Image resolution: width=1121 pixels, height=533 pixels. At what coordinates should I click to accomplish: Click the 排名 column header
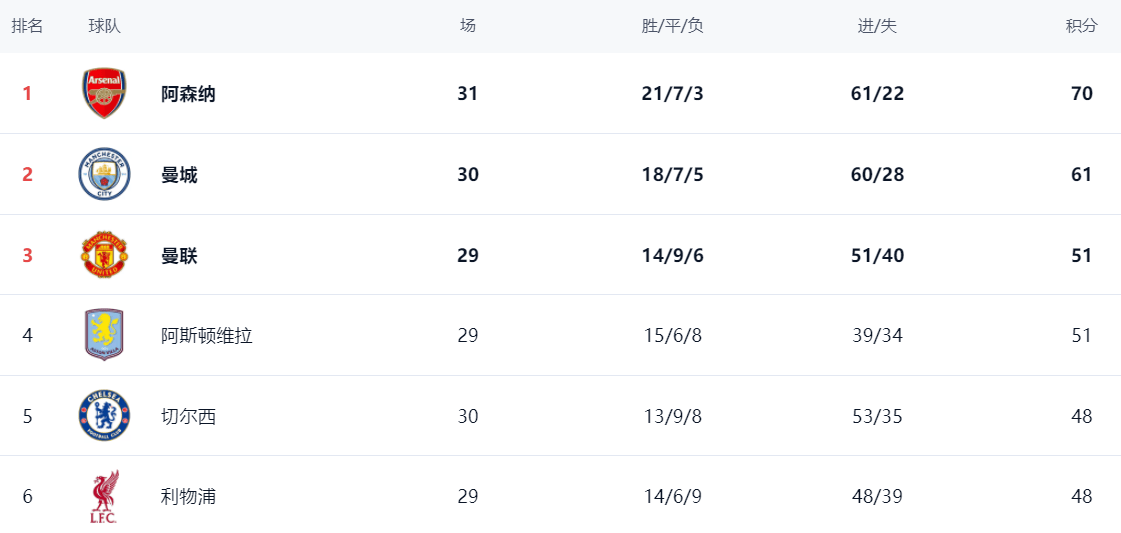27,26
